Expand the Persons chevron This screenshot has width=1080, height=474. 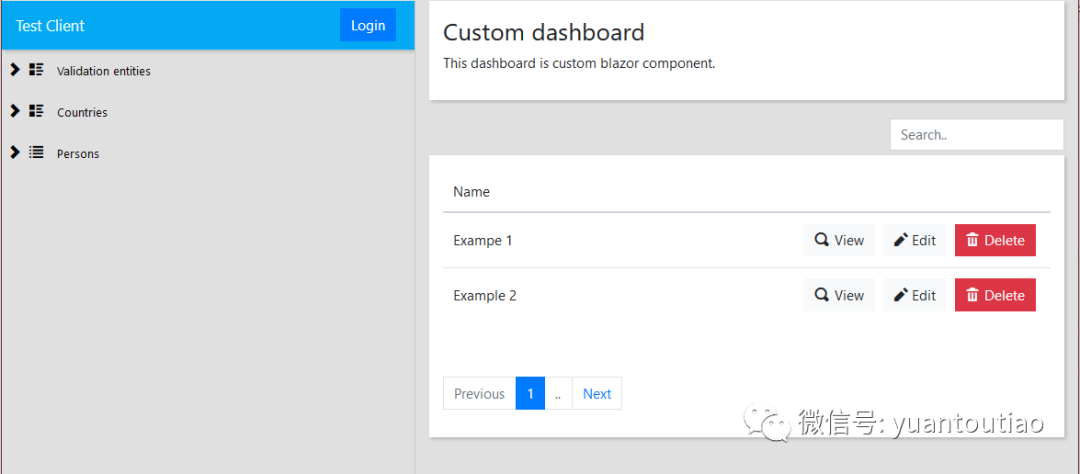click(x=15, y=152)
